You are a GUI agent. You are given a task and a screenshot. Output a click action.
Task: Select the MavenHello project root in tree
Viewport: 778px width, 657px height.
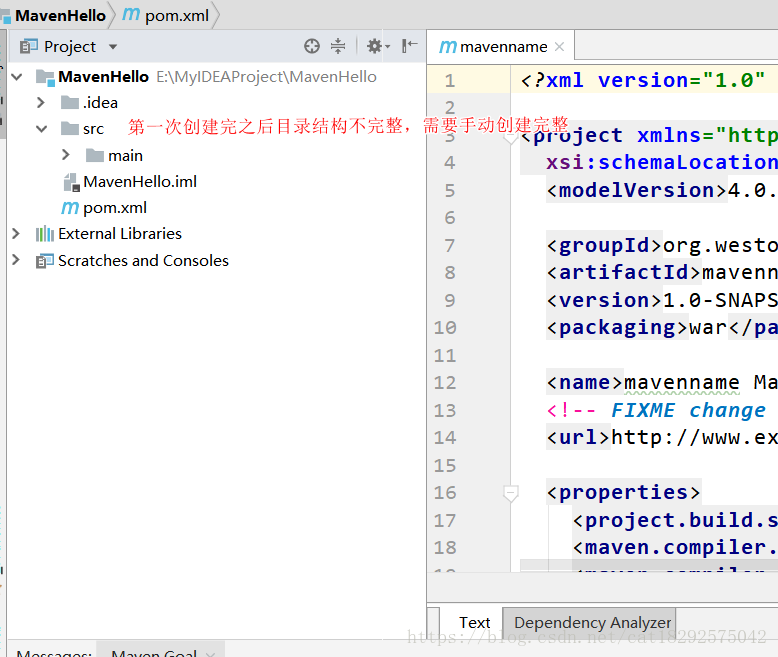(x=104, y=77)
